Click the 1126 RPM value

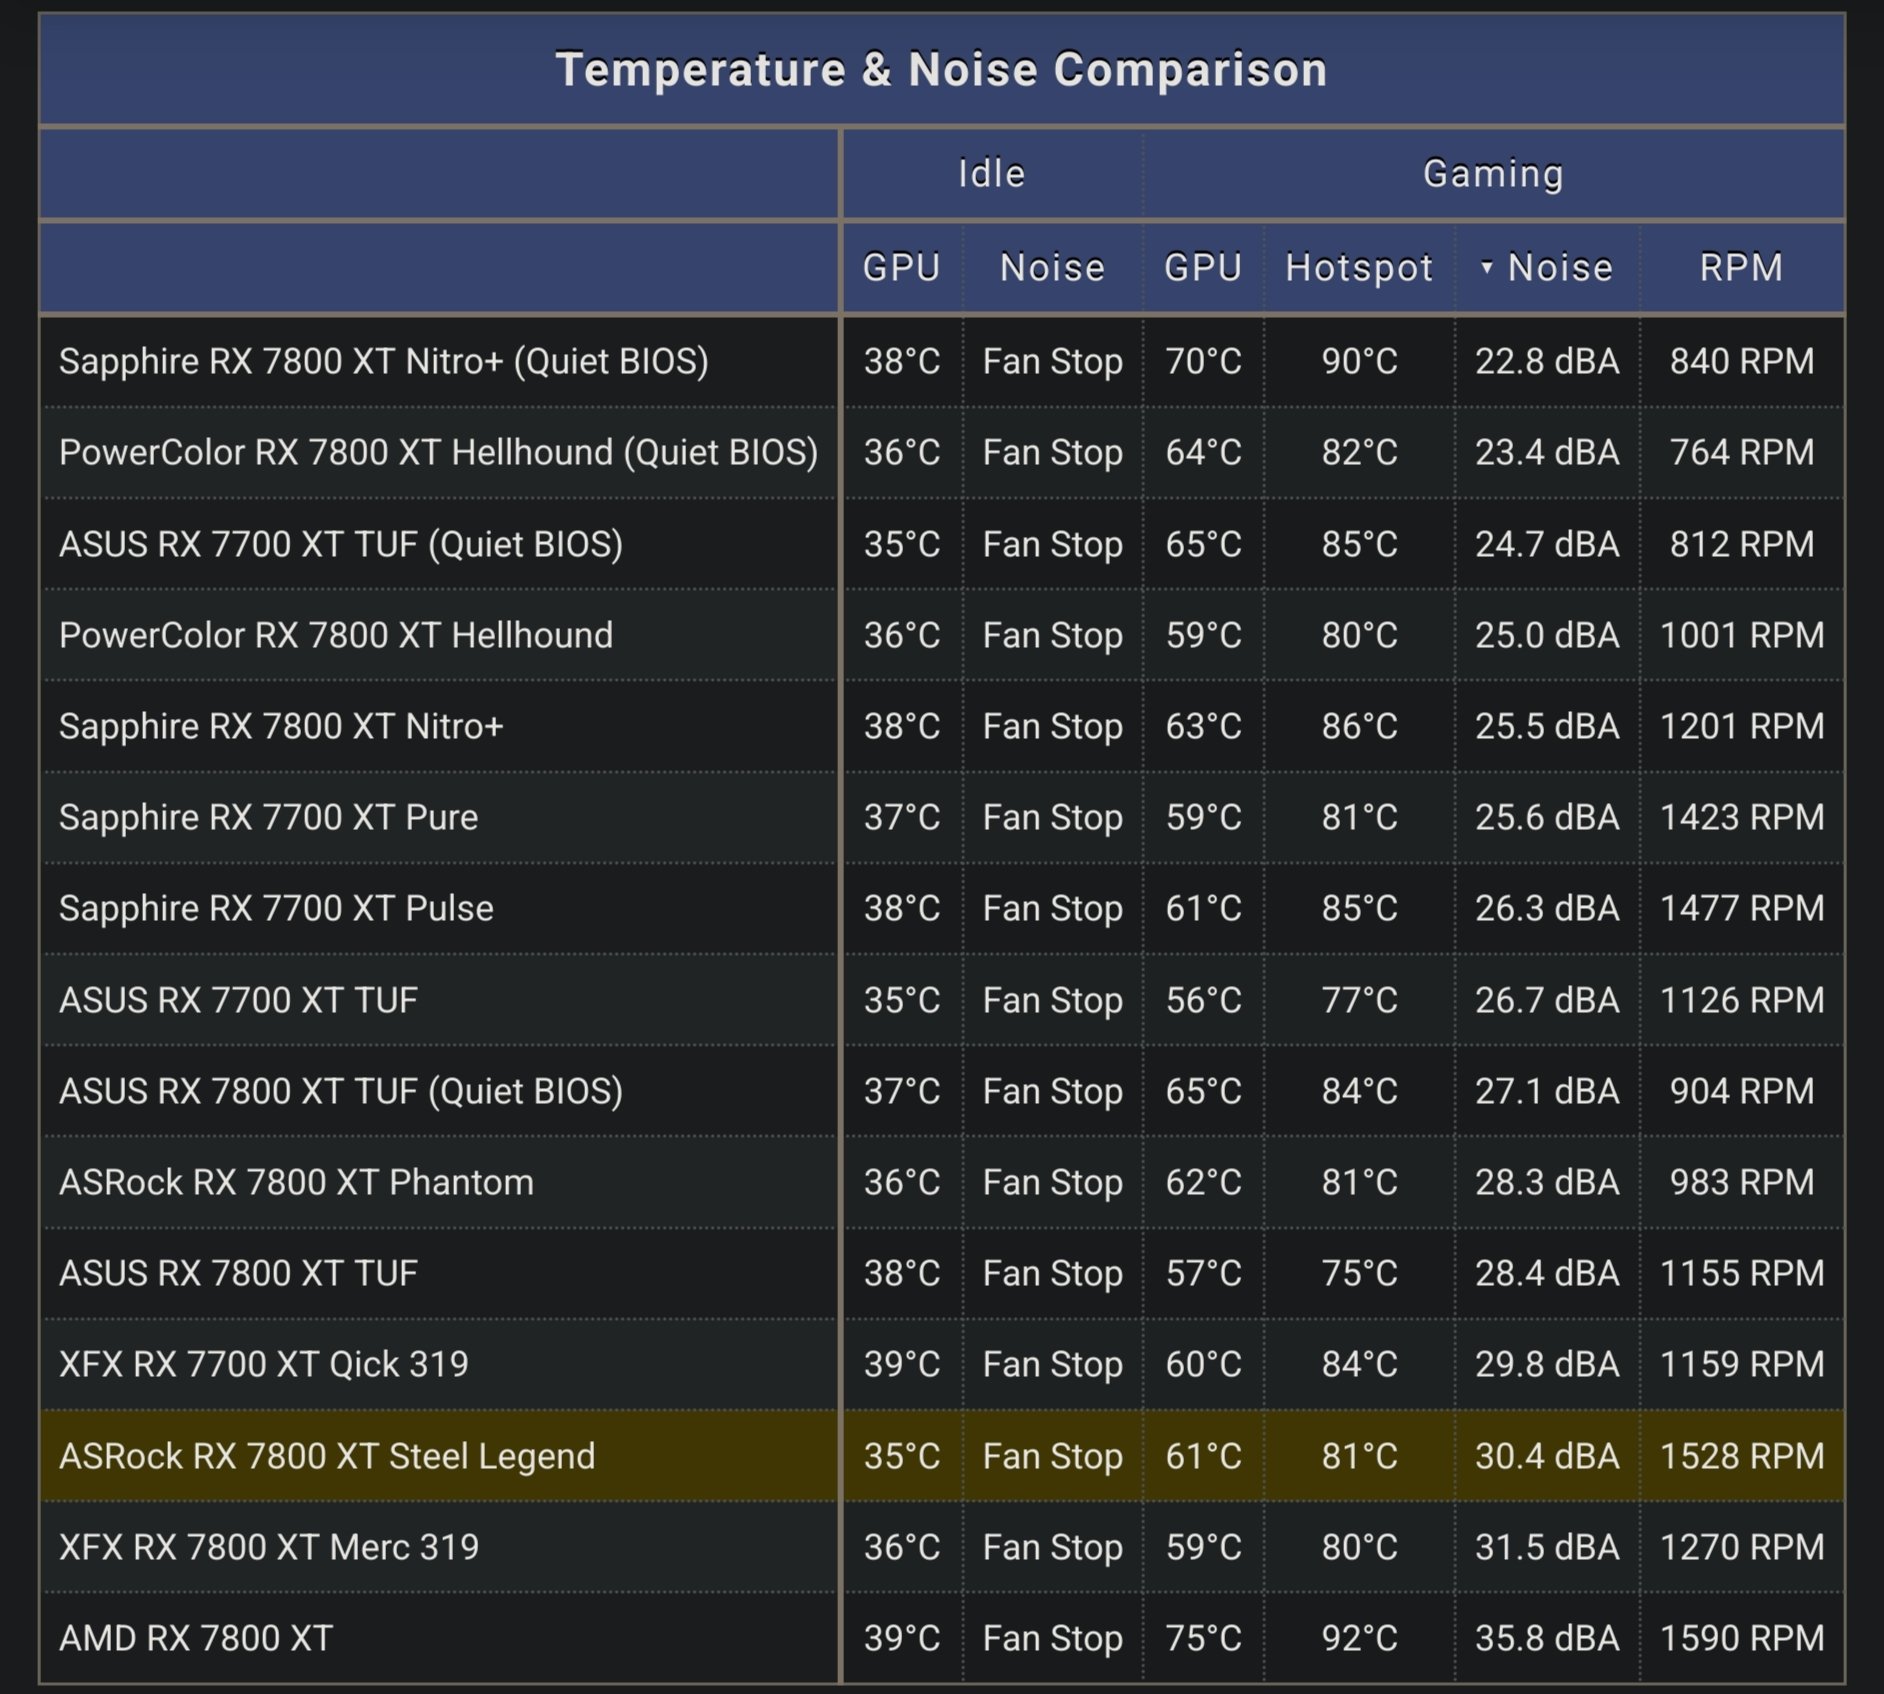point(1742,1000)
